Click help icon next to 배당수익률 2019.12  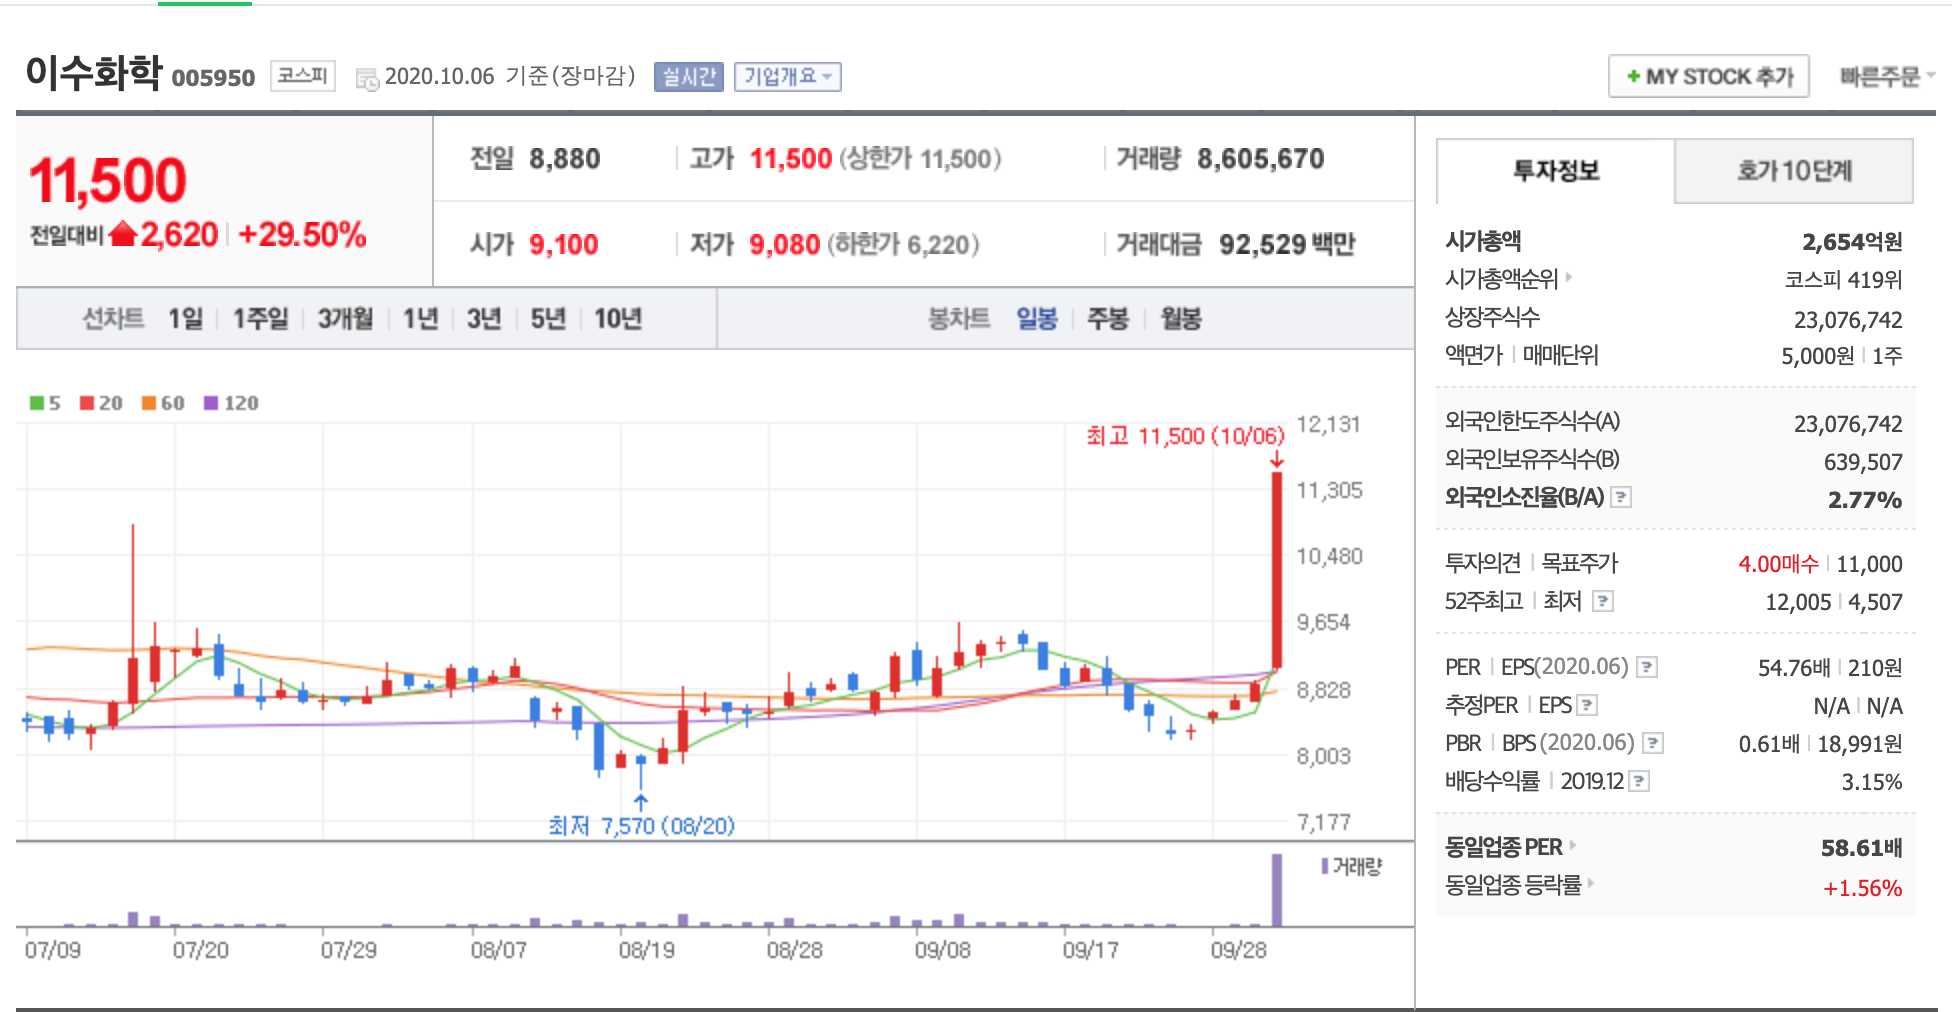[x=1639, y=781]
